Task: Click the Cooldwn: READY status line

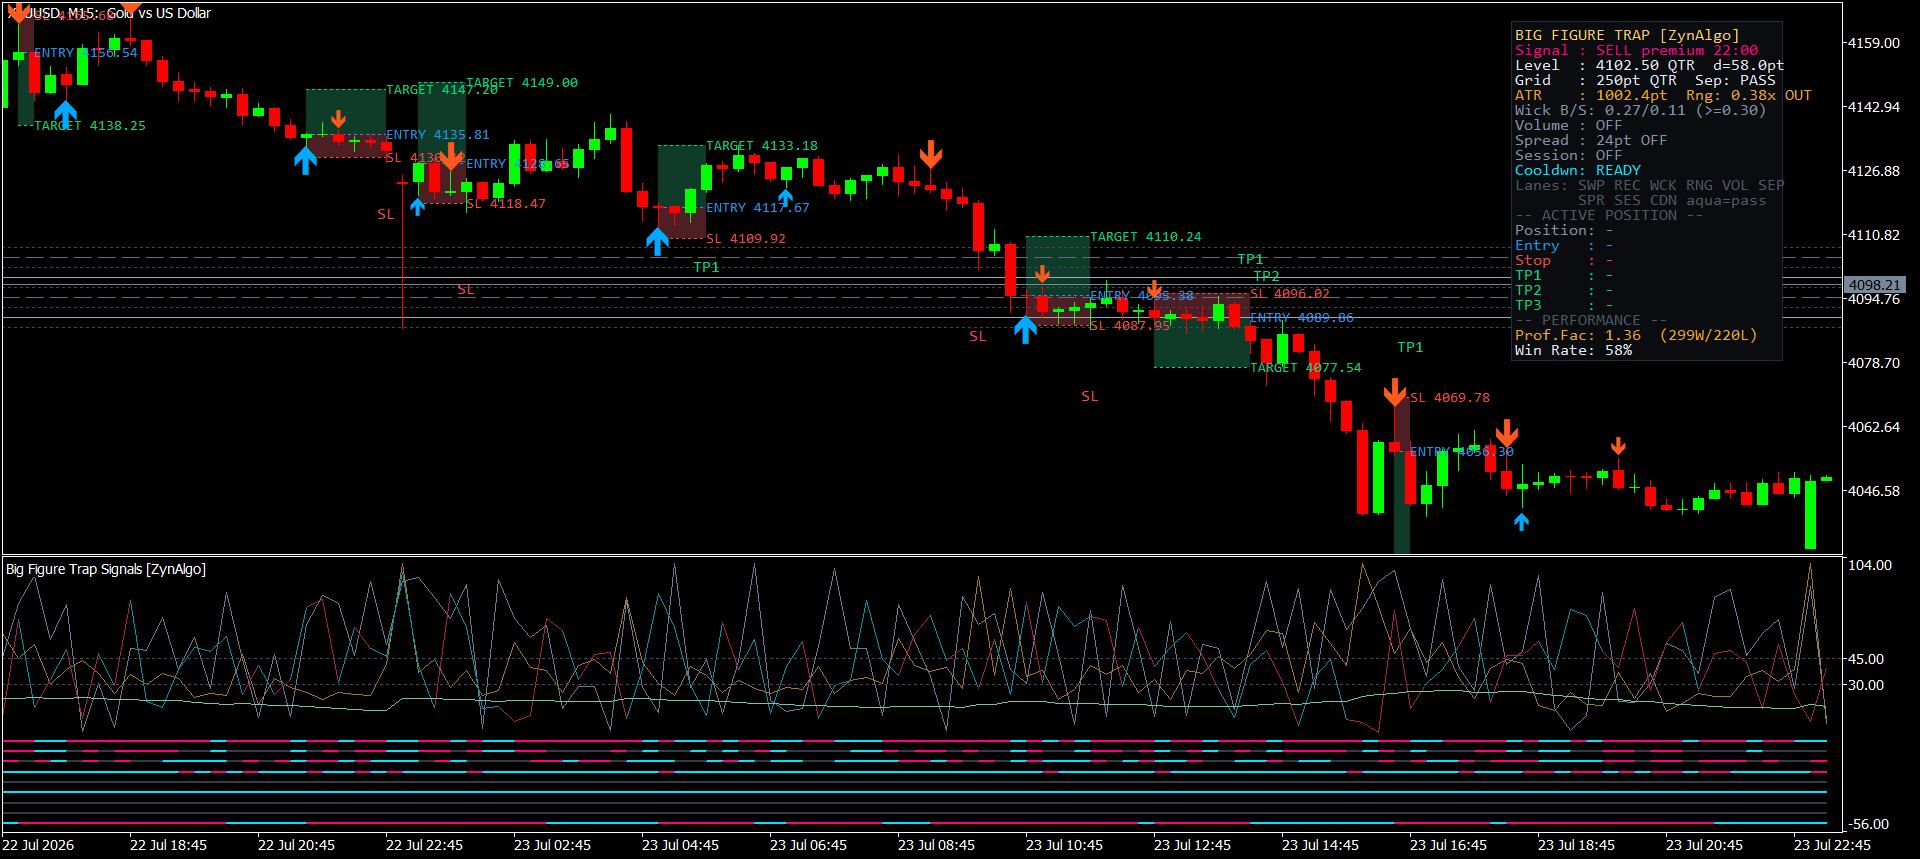Action: click(1578, 170)
